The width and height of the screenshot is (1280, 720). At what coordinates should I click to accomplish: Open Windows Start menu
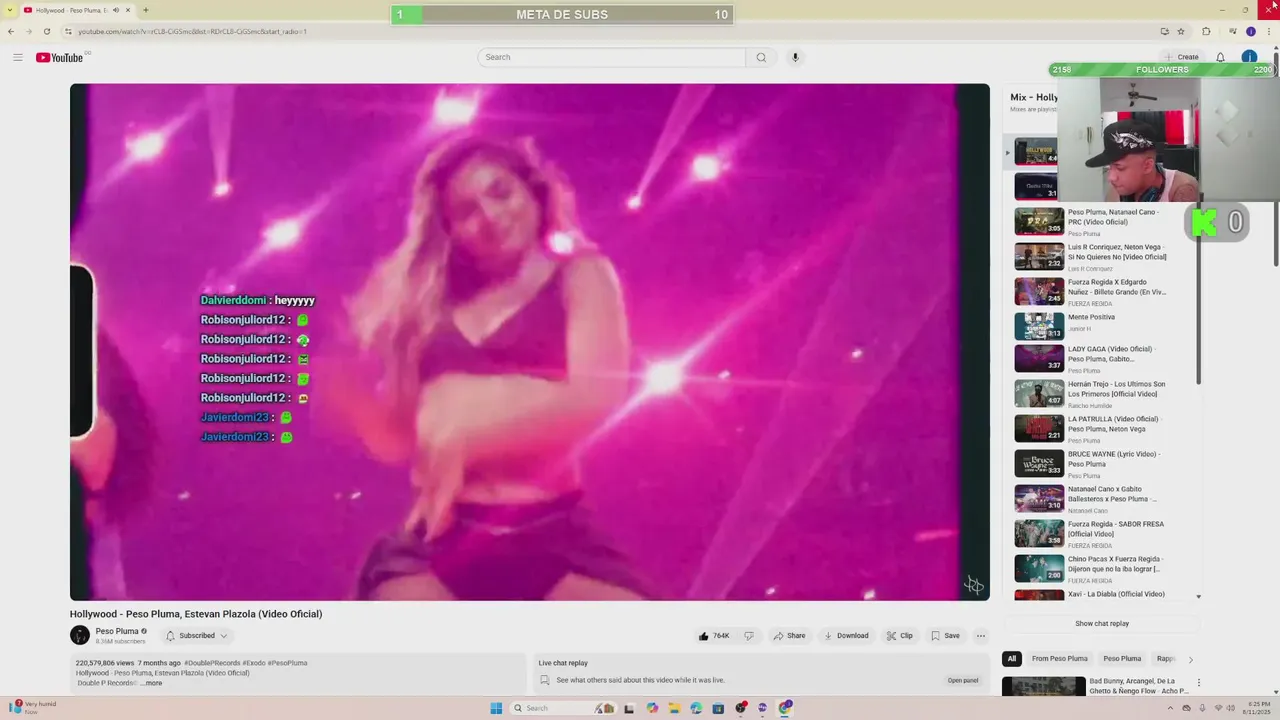(496, 708)
